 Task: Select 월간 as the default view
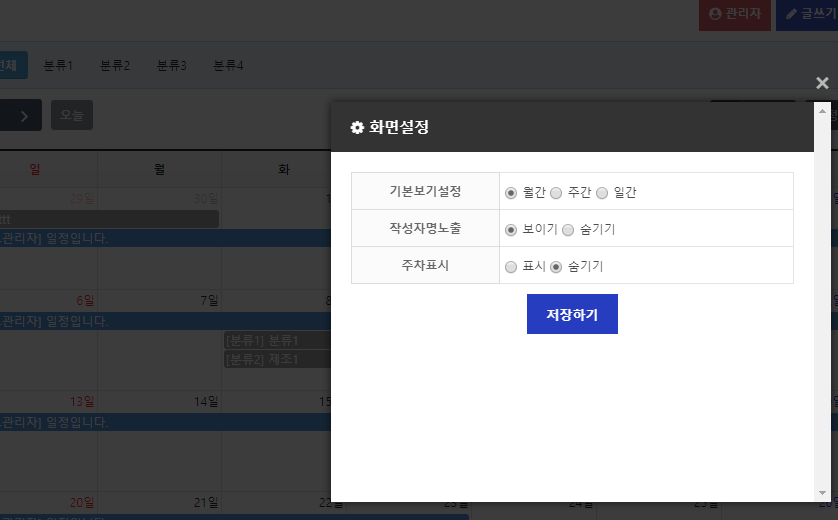coord(511,192)
